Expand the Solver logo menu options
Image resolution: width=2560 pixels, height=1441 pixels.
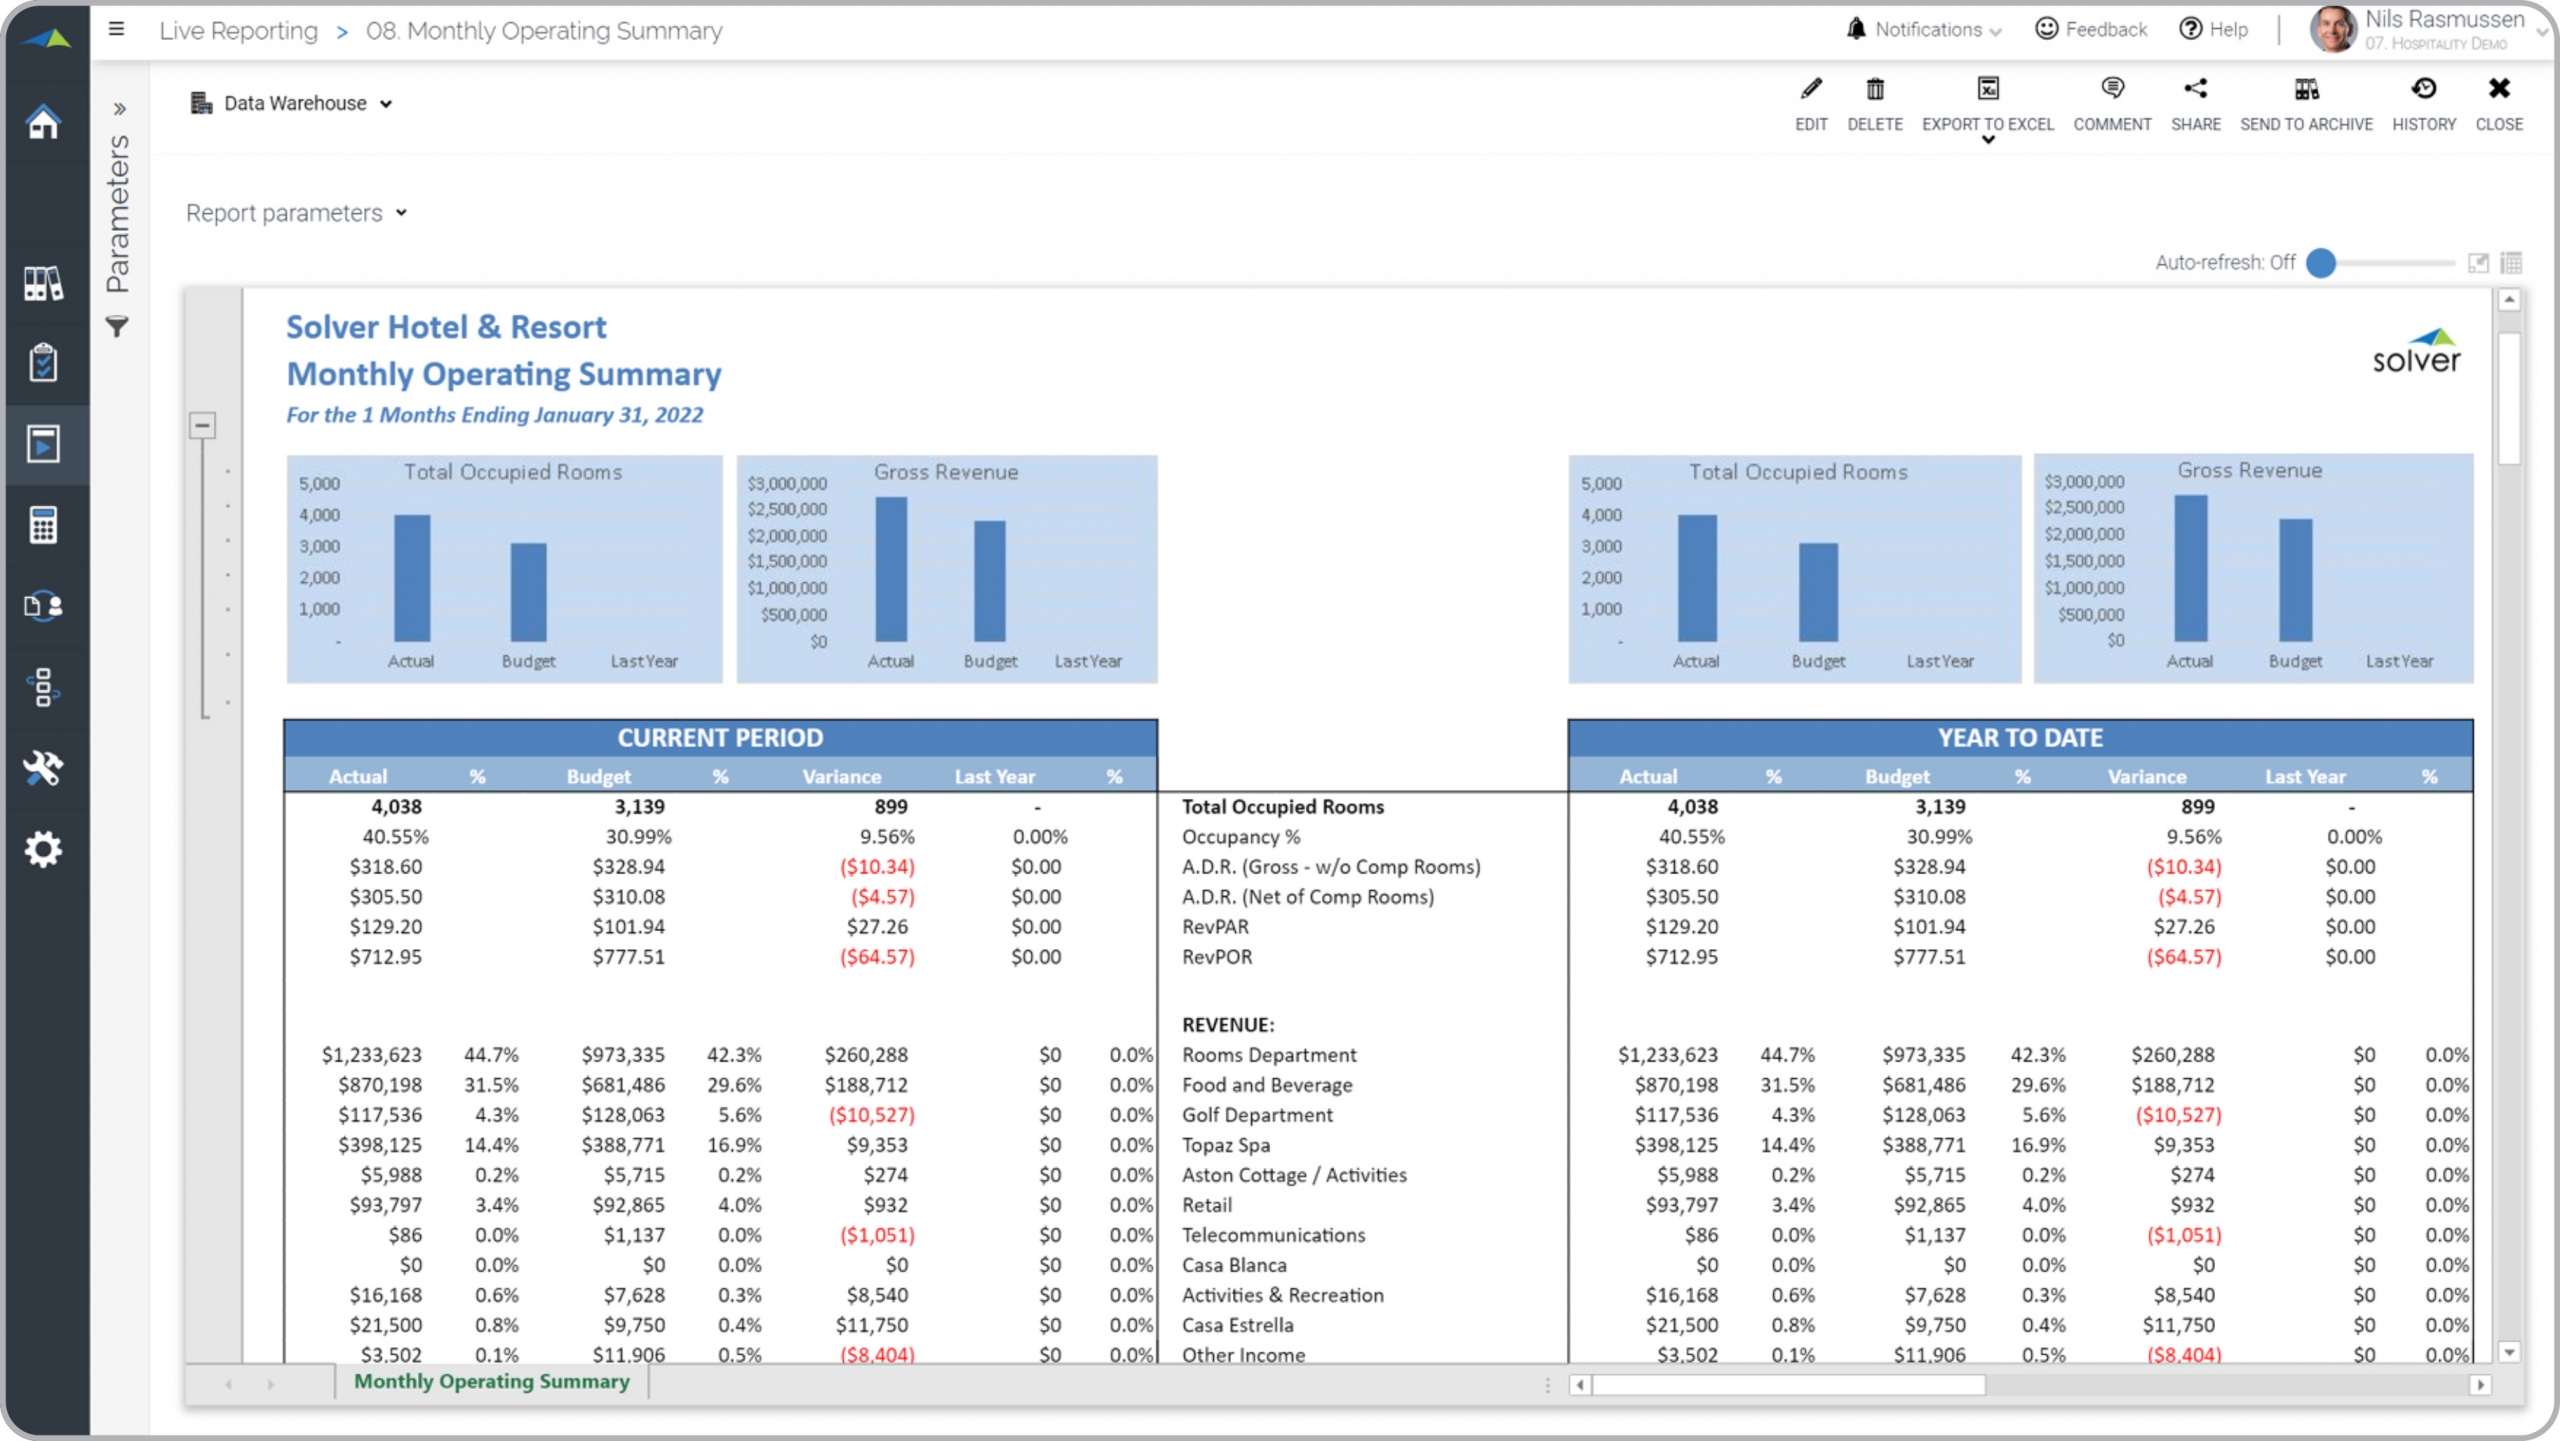coord(46,32)
